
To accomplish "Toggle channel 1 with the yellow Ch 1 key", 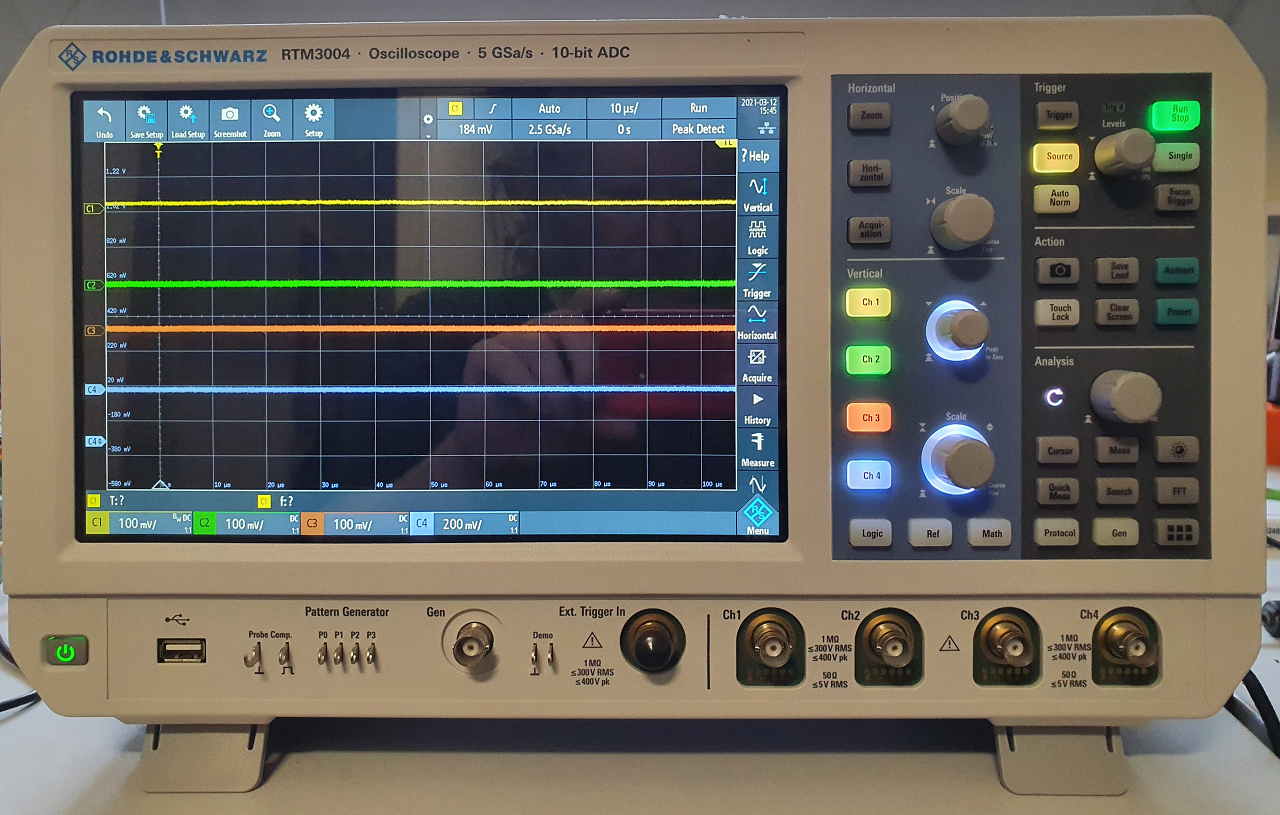I will tap(870, 302).
